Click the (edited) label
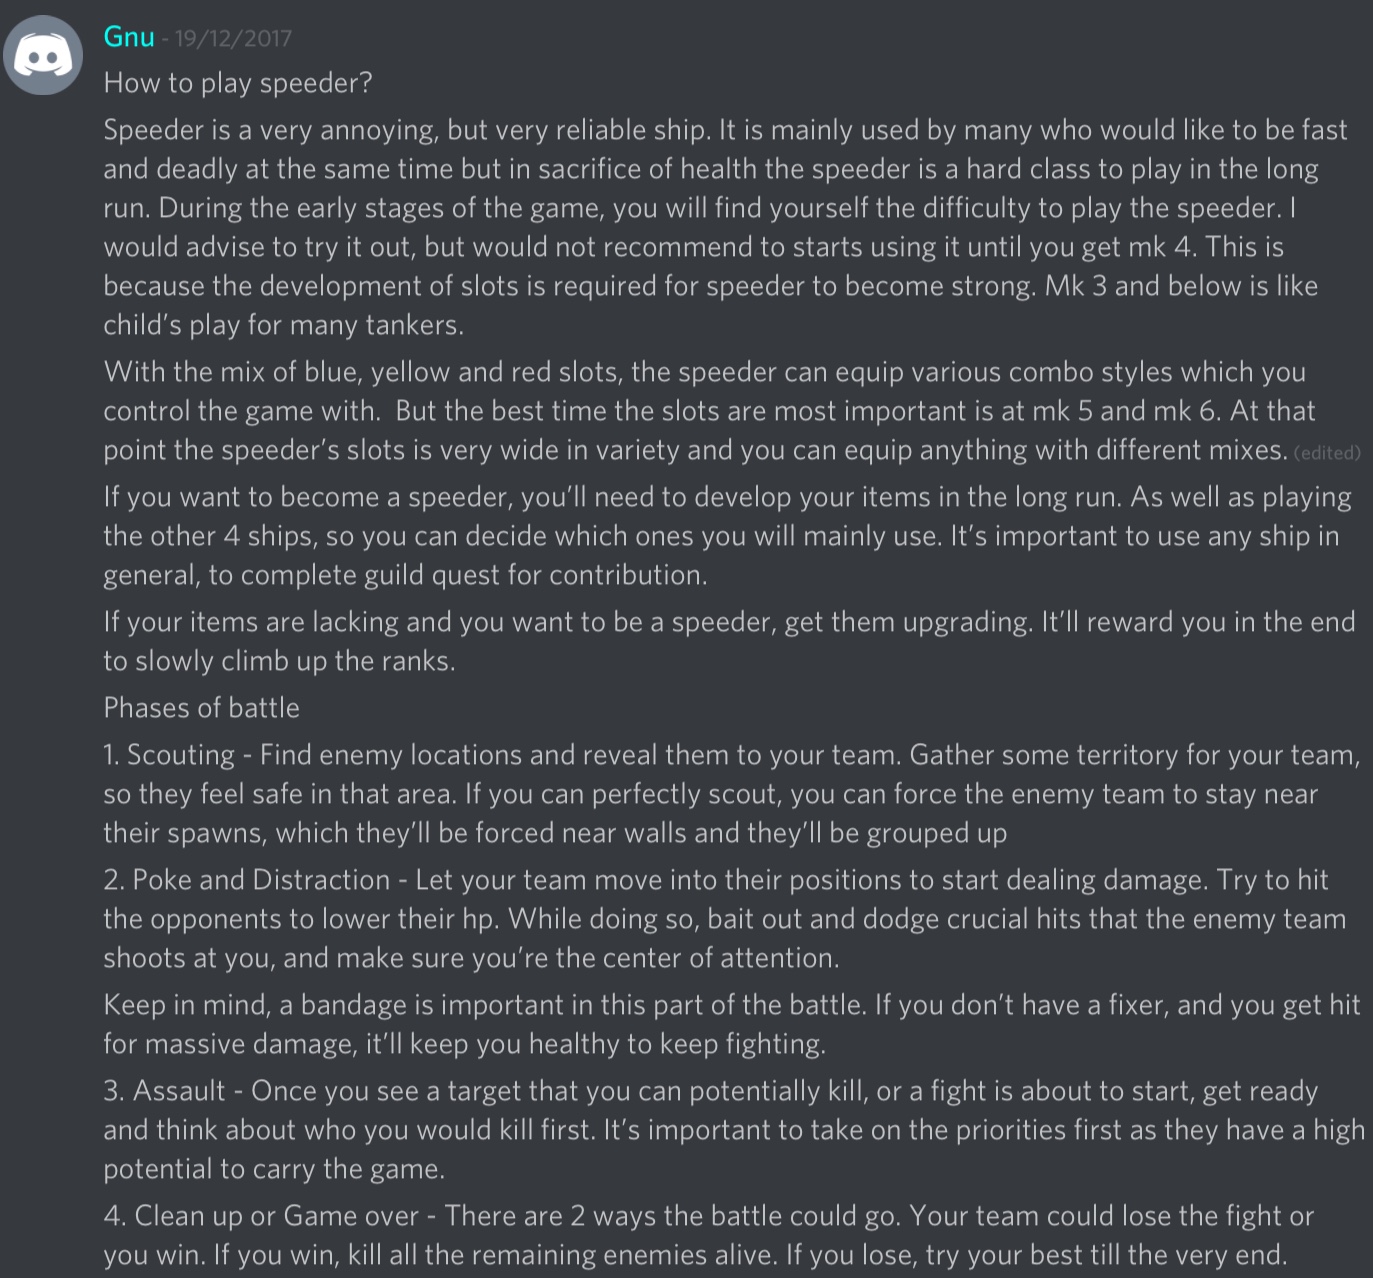Screen dimensions: 1373x1278 tap(1326, 453)
